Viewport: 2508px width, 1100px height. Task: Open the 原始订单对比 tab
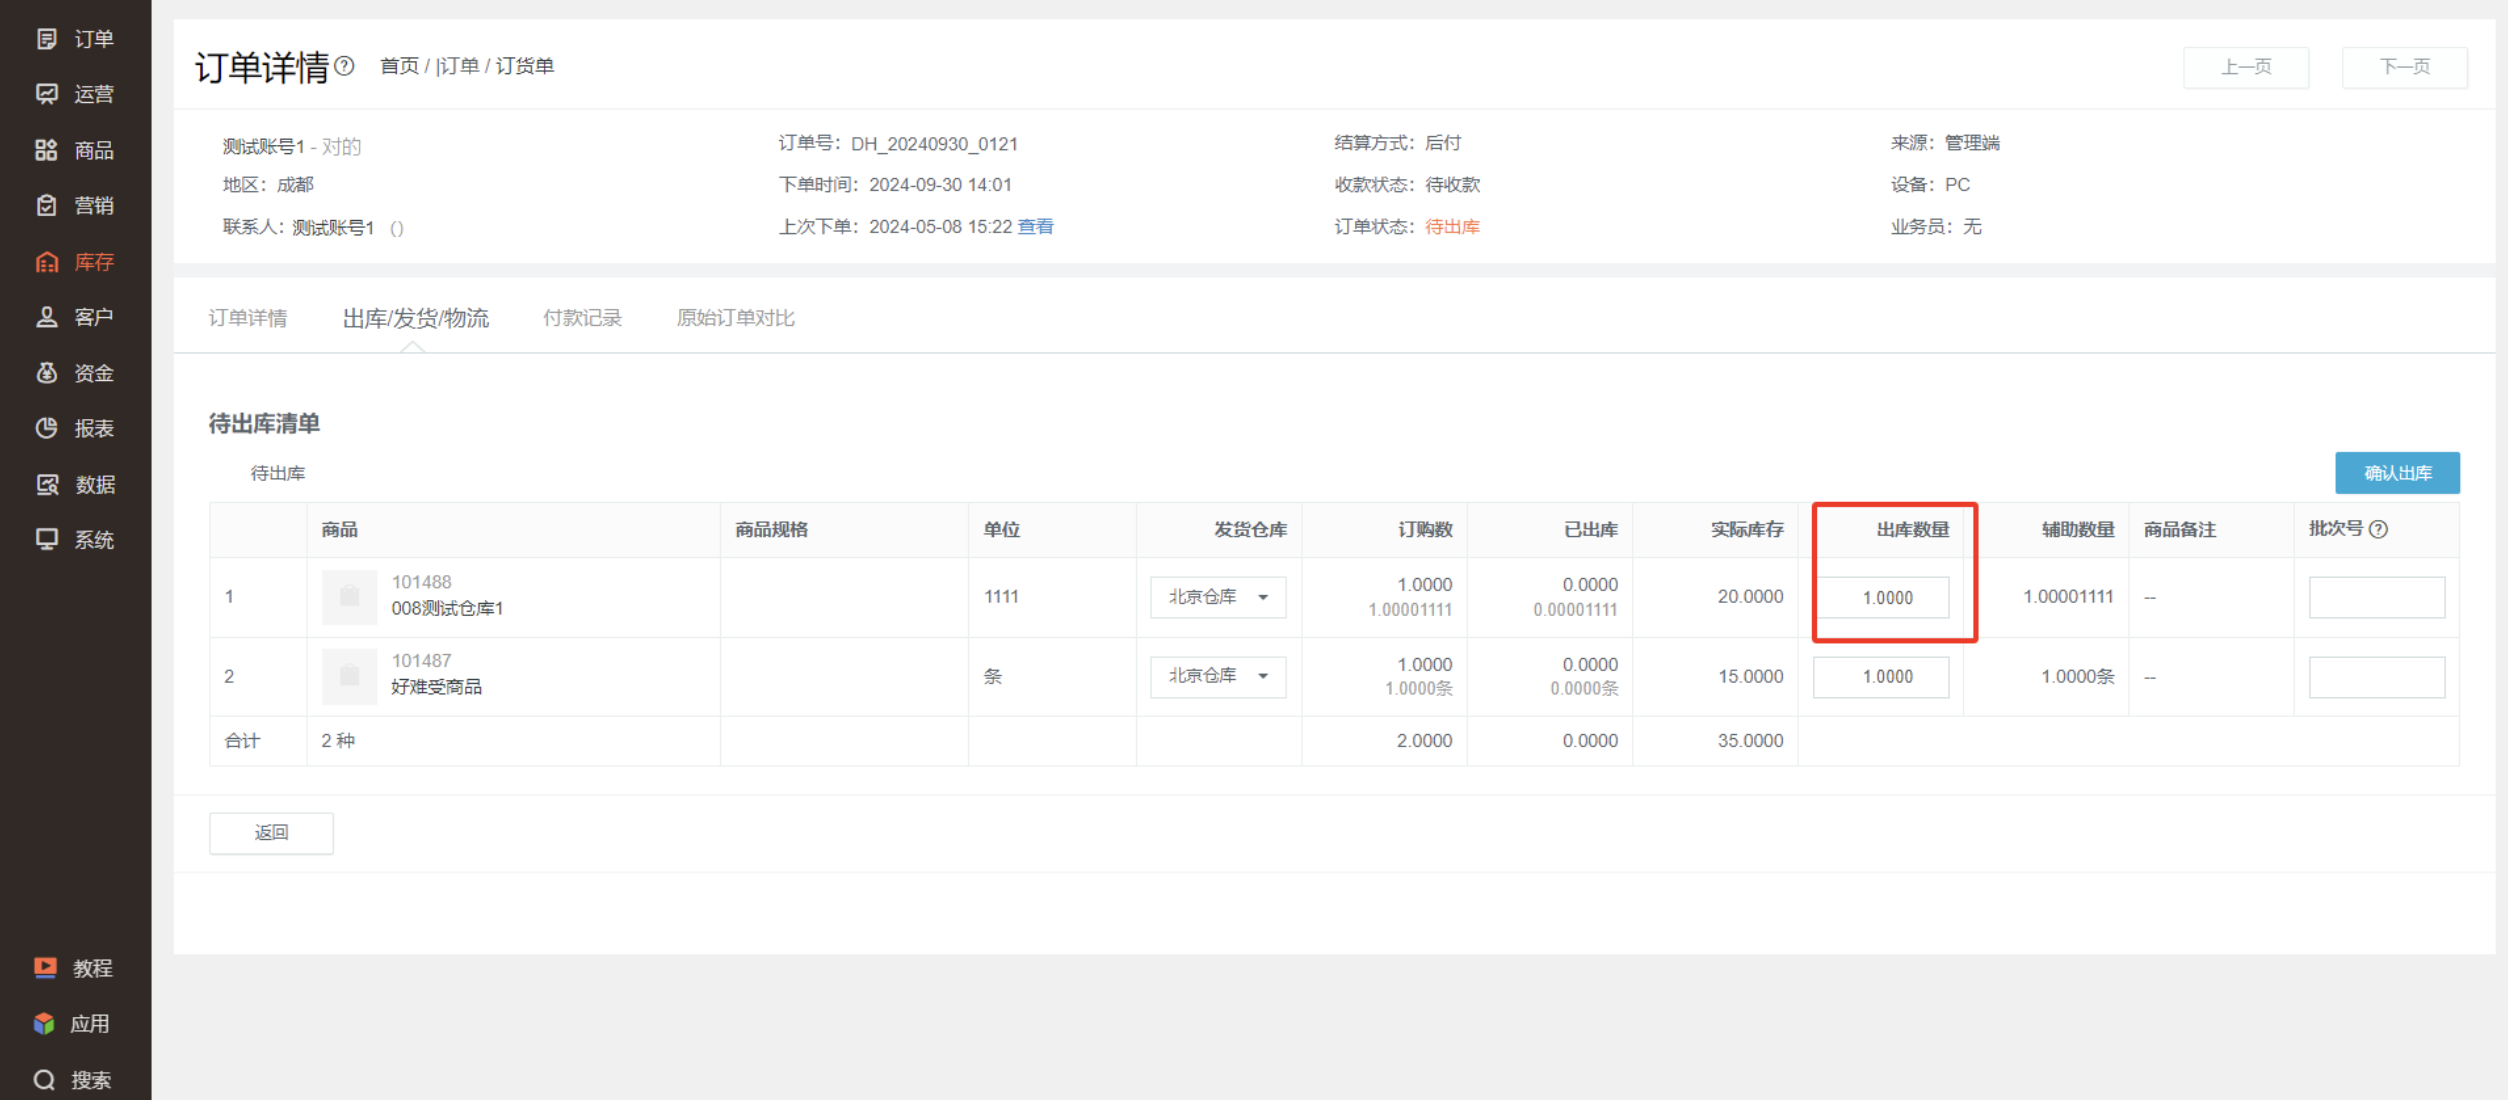pyautogui.click(x=735, y=318)
